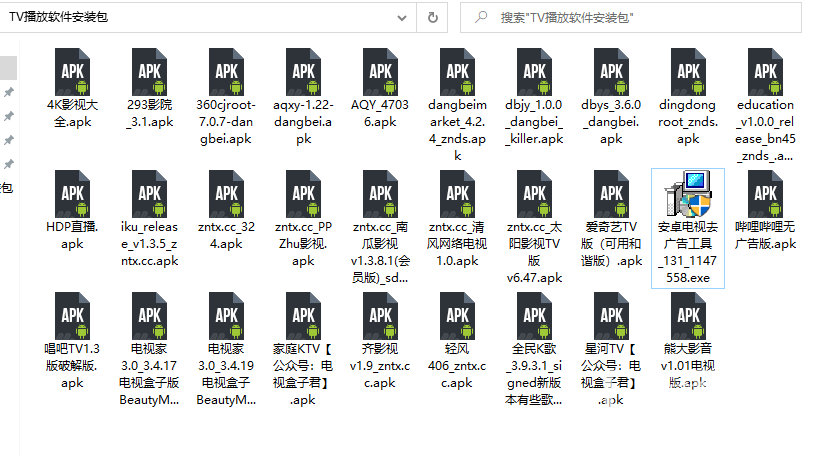Expand the address bar history dropdown

pos(402,18)
